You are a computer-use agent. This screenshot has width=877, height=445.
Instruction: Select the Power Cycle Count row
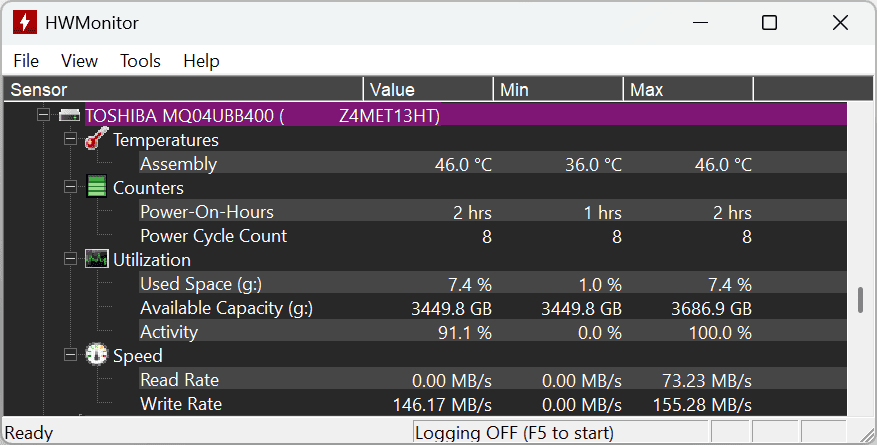pos(493,236)
